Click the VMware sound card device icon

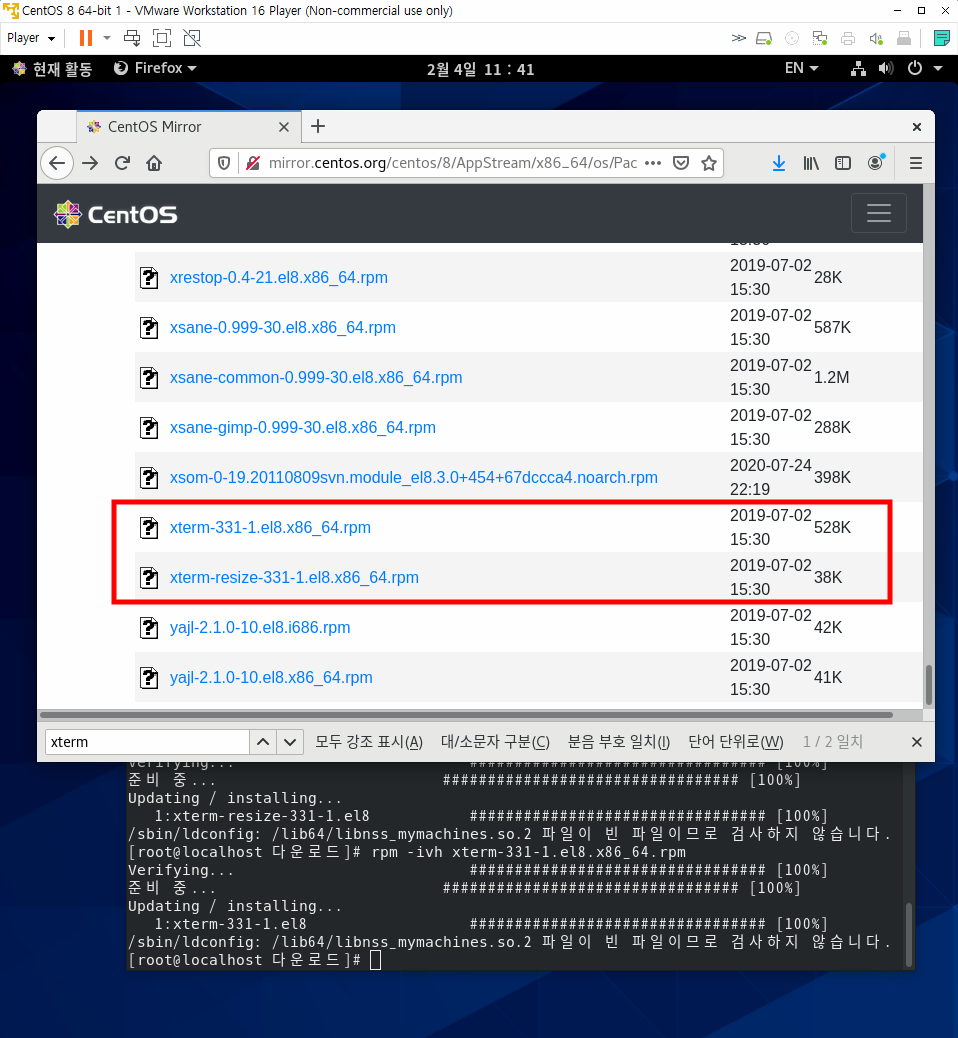876,38
